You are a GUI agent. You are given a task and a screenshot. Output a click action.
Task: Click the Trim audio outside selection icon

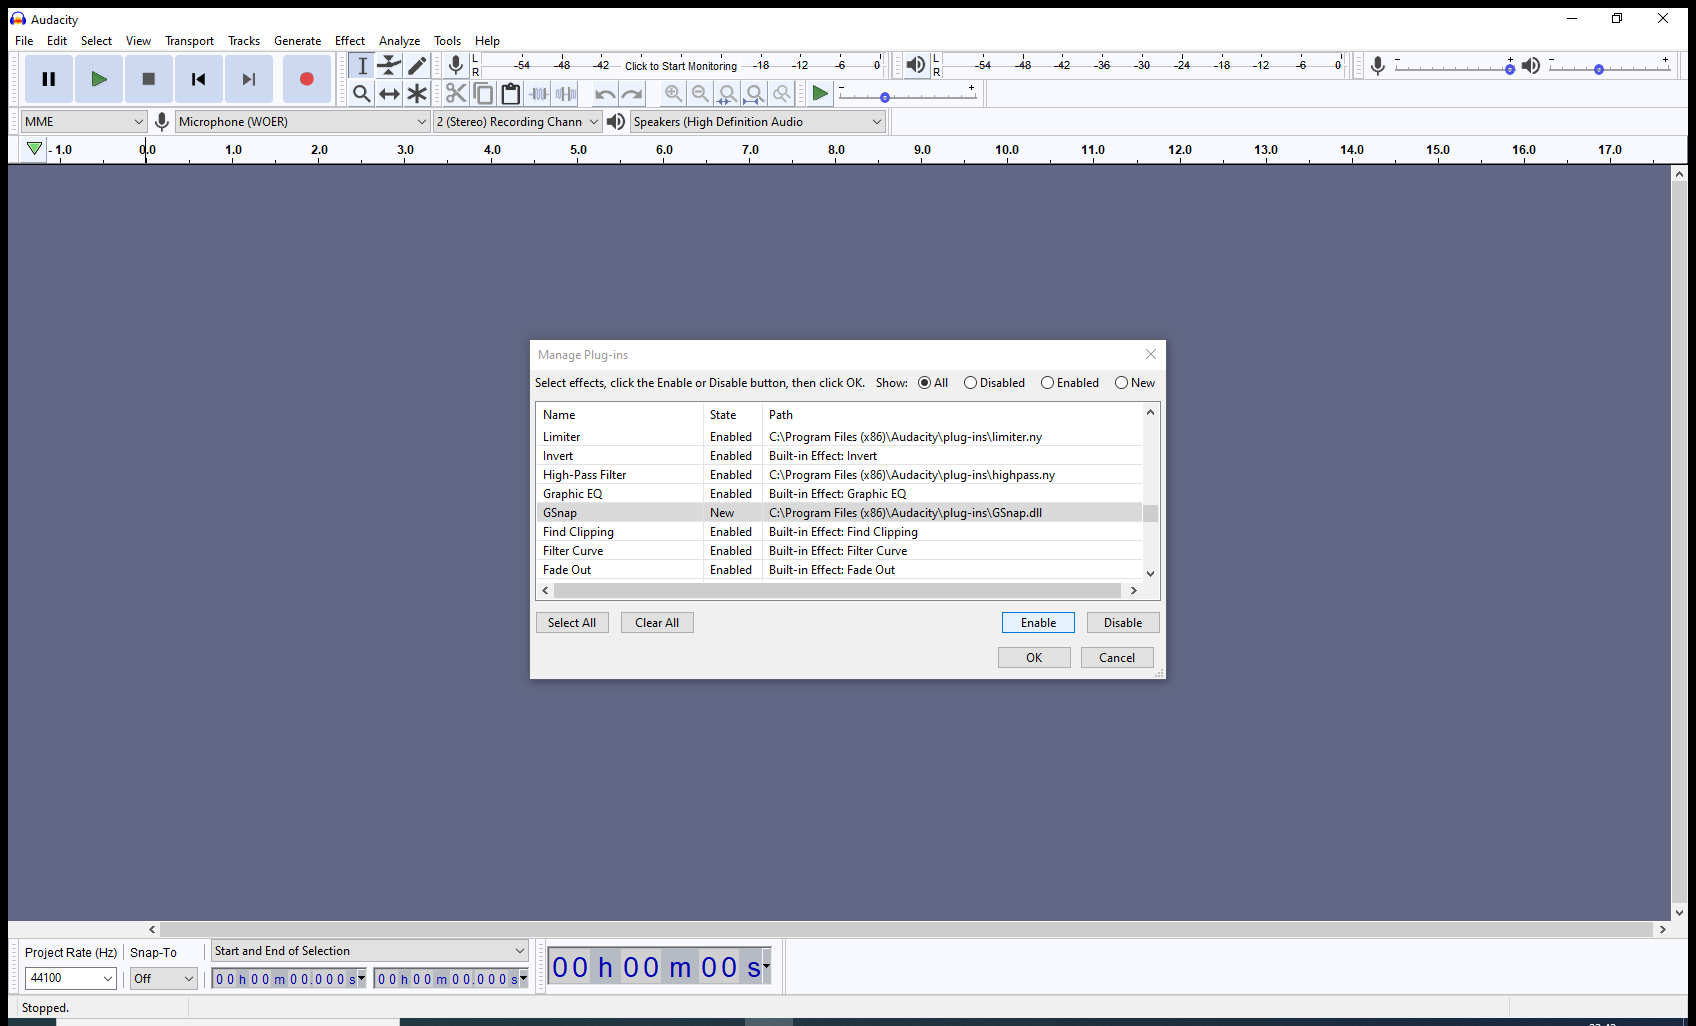(x=539, y=94)
